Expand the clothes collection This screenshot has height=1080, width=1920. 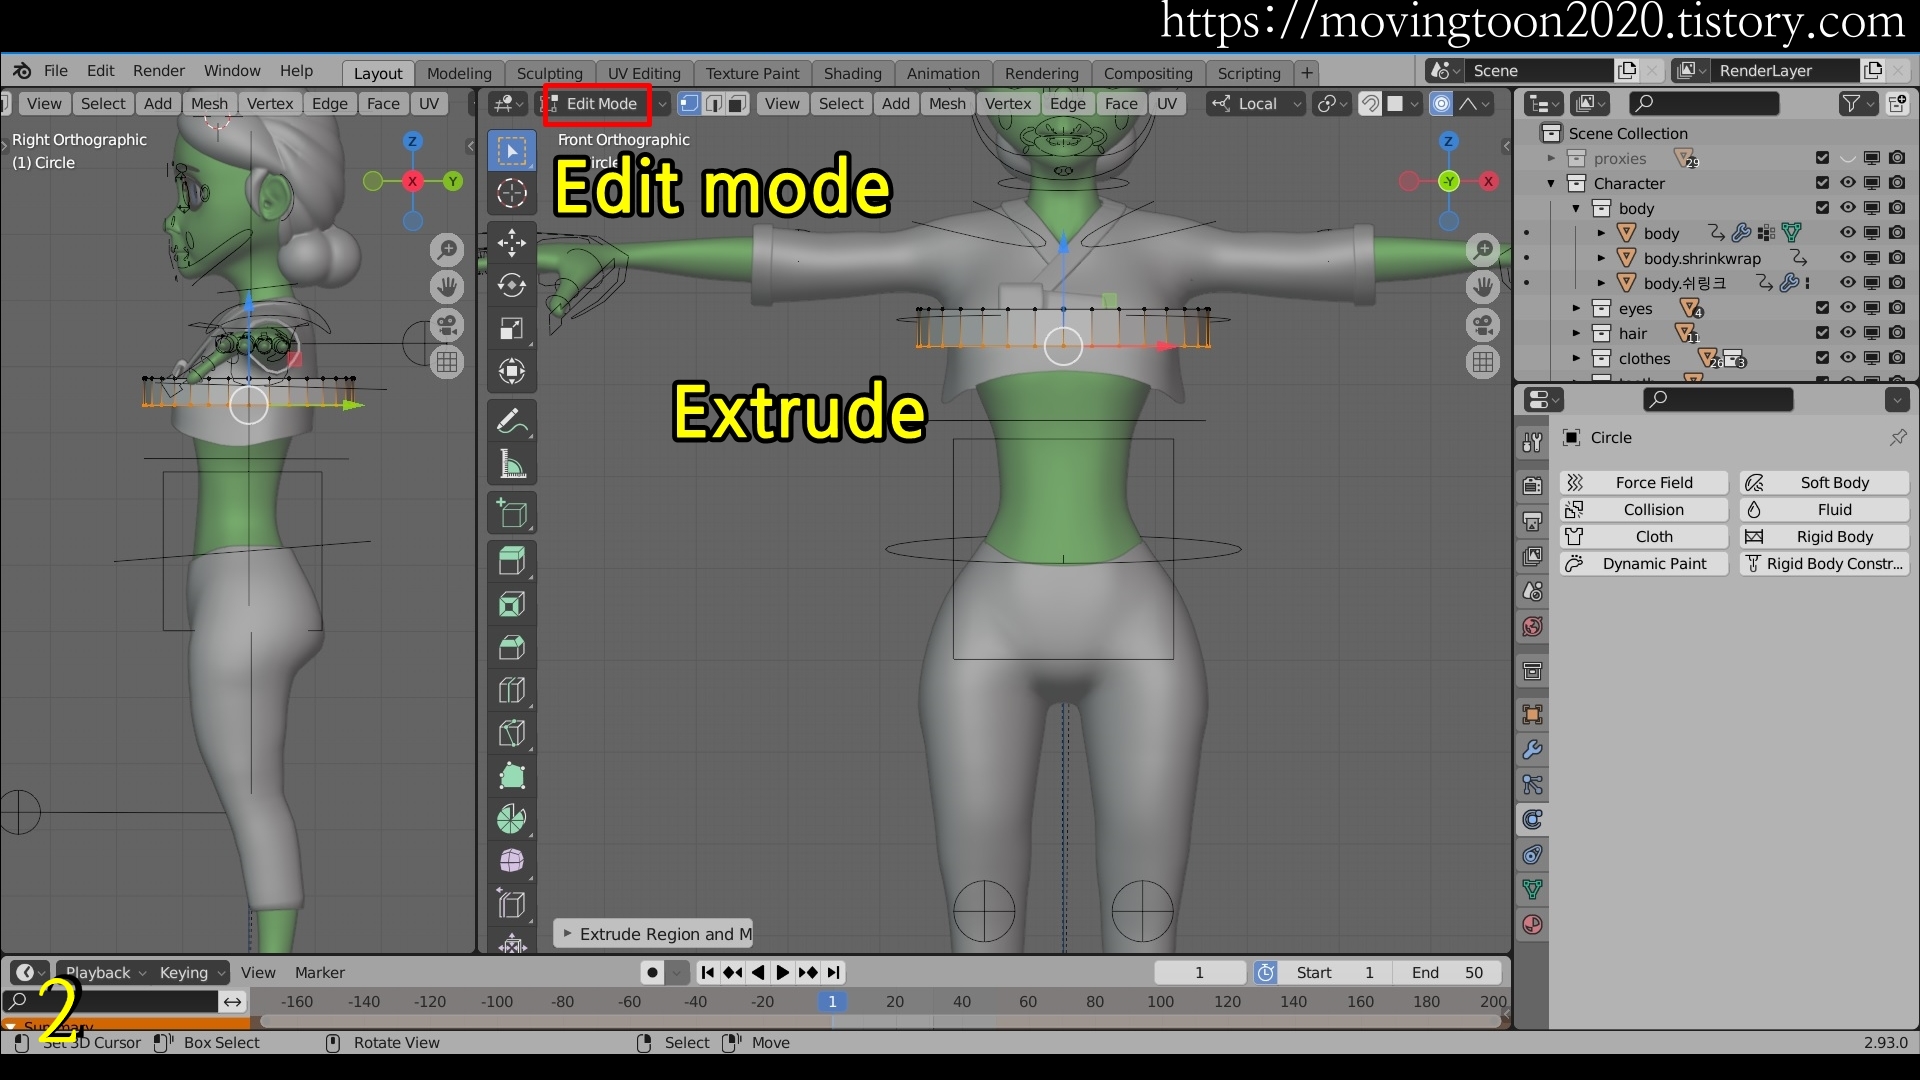[x=1576, y=358]
